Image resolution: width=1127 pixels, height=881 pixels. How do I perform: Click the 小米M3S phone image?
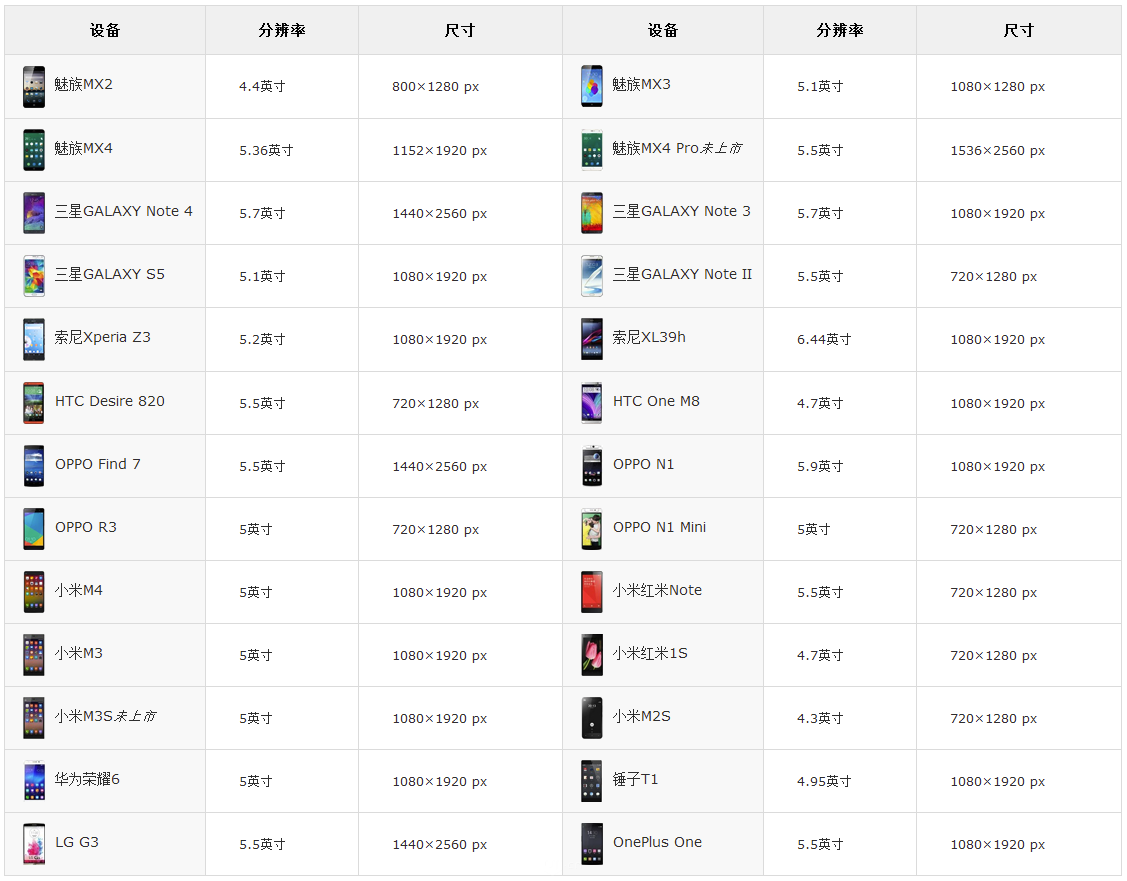point(34,719)
